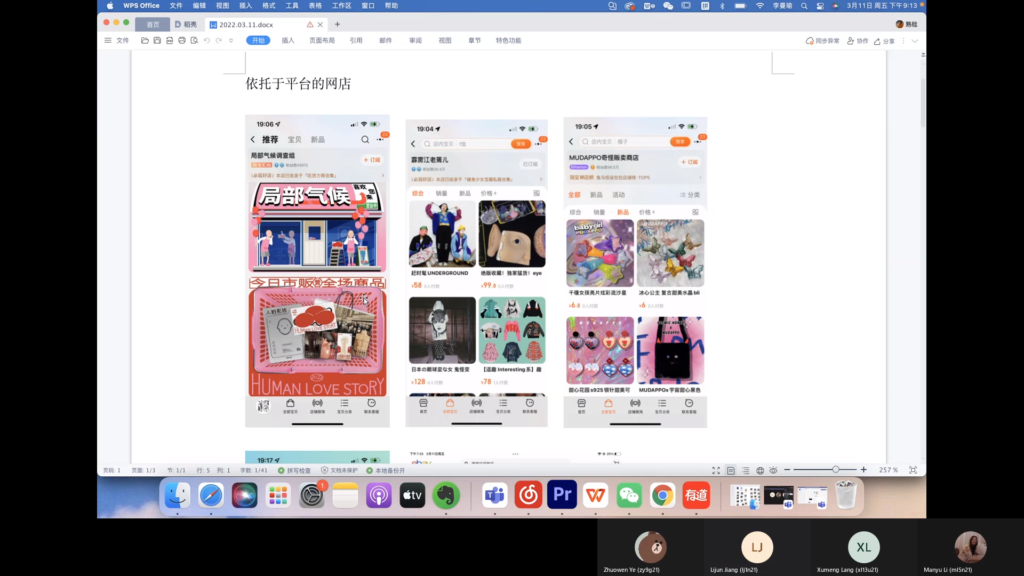Open Finder from the Dock
Image resolution: width=1024 pixels, height=576 pixels.
pyautogui.click(x=177, y=496)
